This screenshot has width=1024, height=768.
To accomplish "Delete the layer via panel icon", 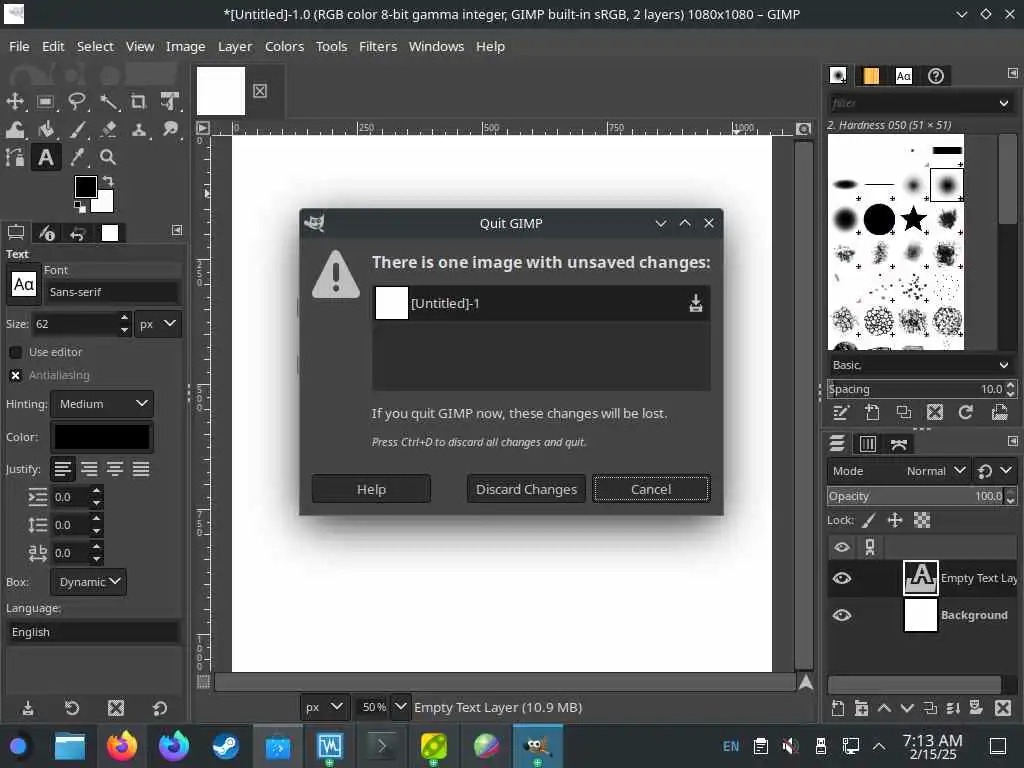I will click(x=1002, y=708).
